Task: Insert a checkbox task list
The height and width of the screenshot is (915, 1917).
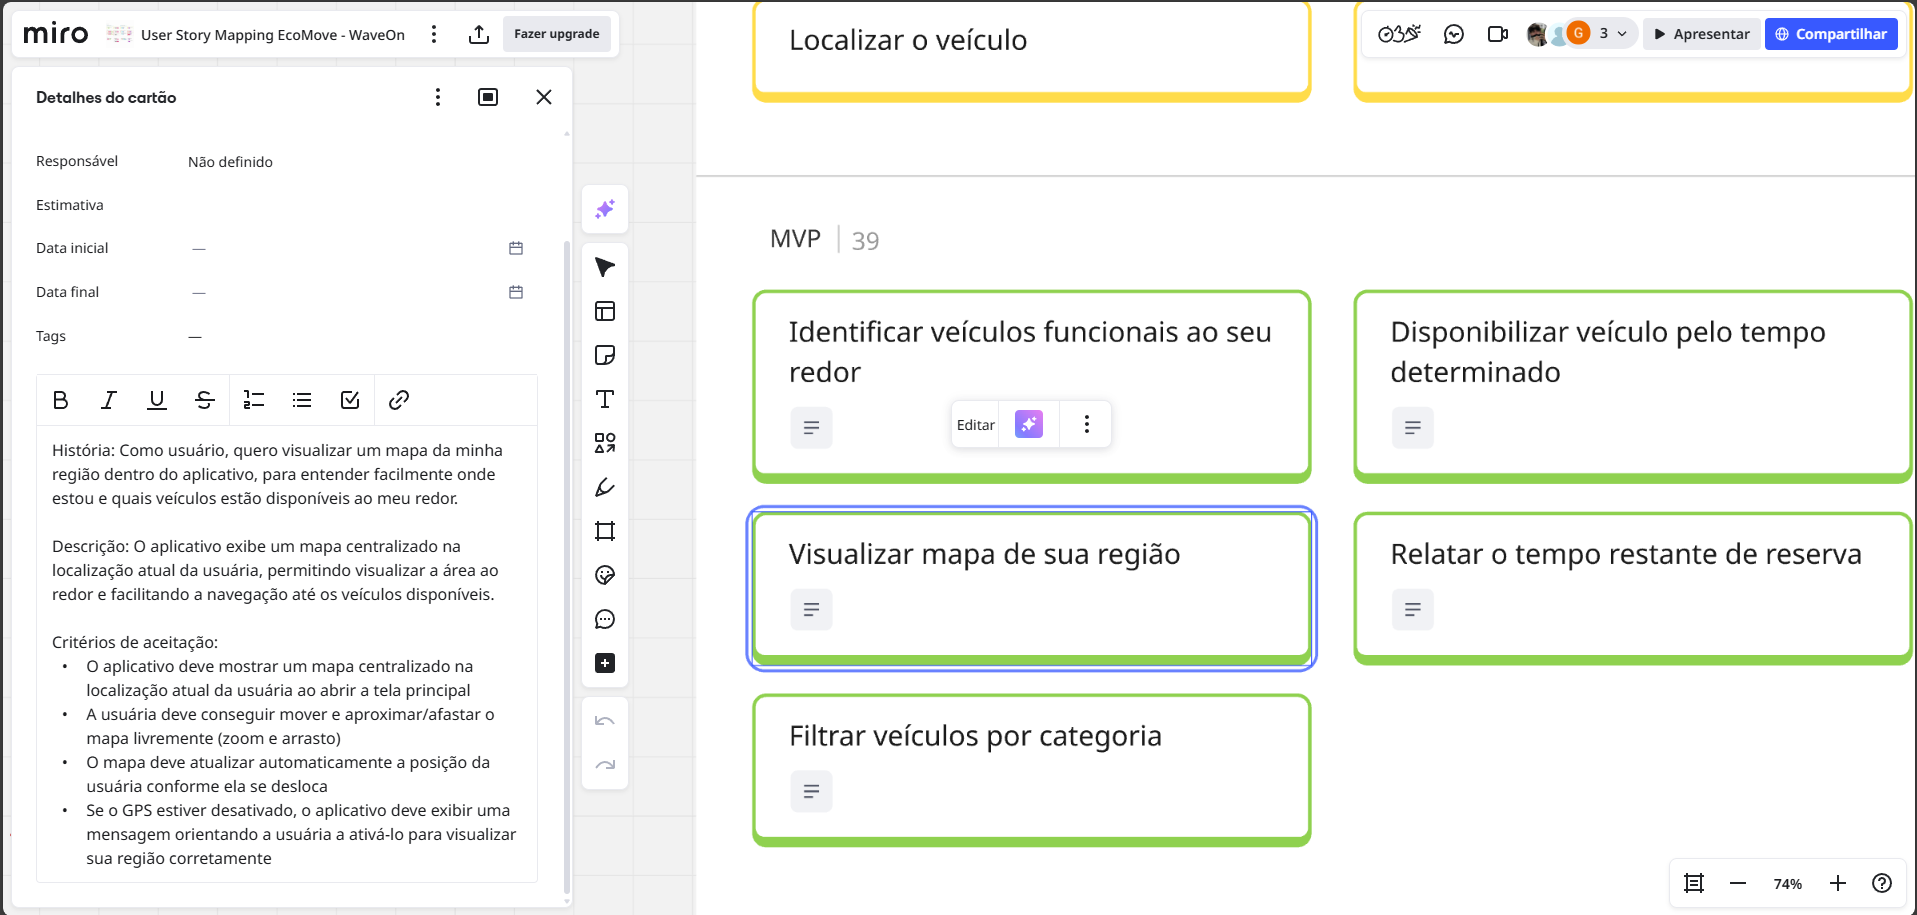Action: click(x=350, y=400)
